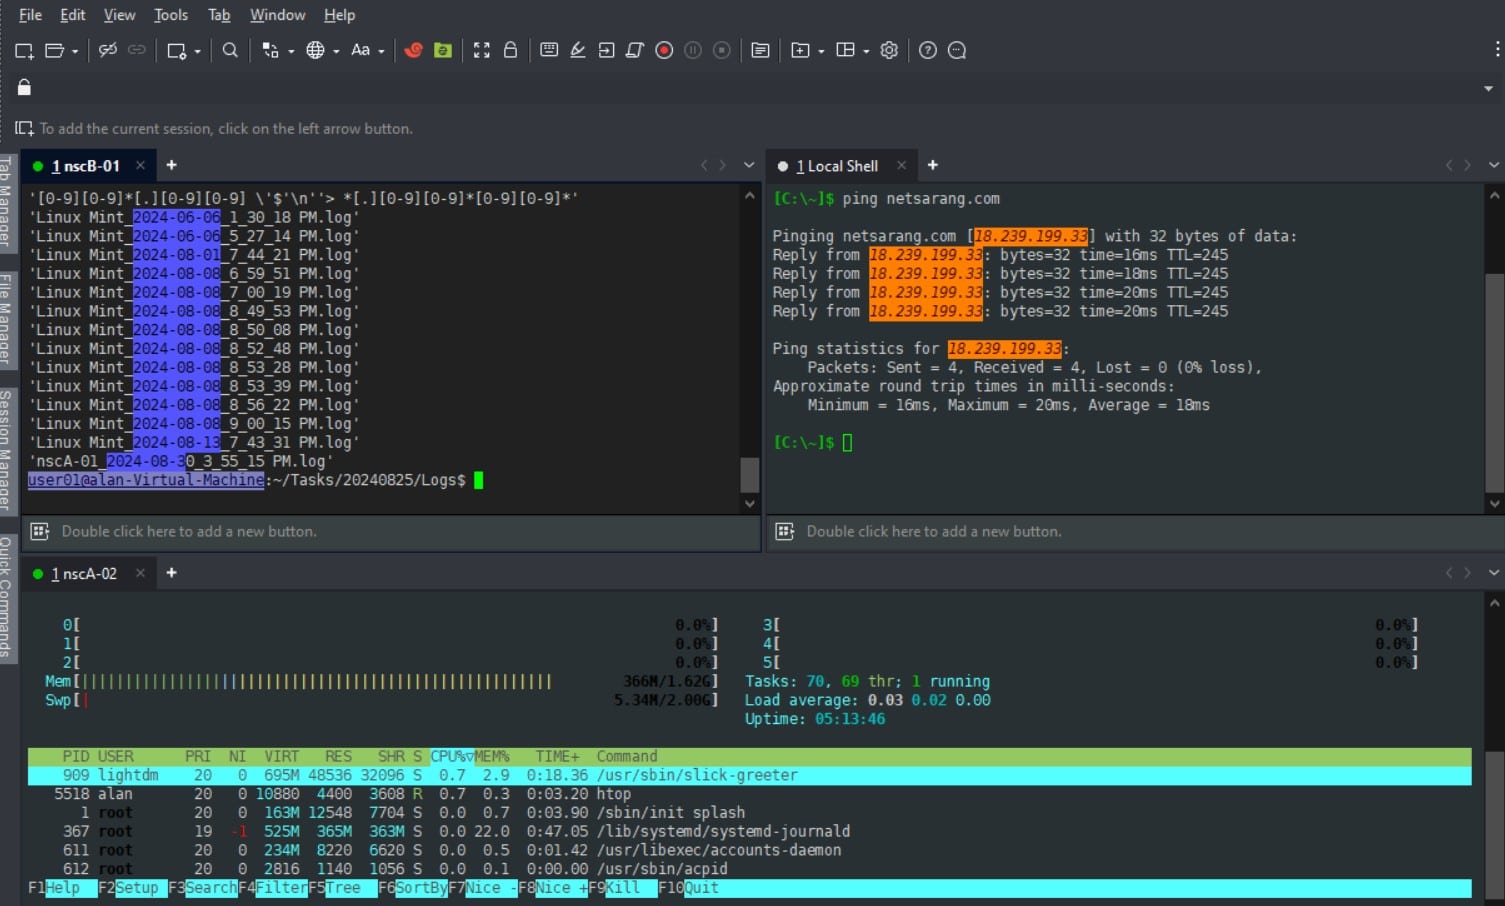Open tab list dropdown in nscA-02 pane
1505x906 pixels.
tap(1494, 573)
